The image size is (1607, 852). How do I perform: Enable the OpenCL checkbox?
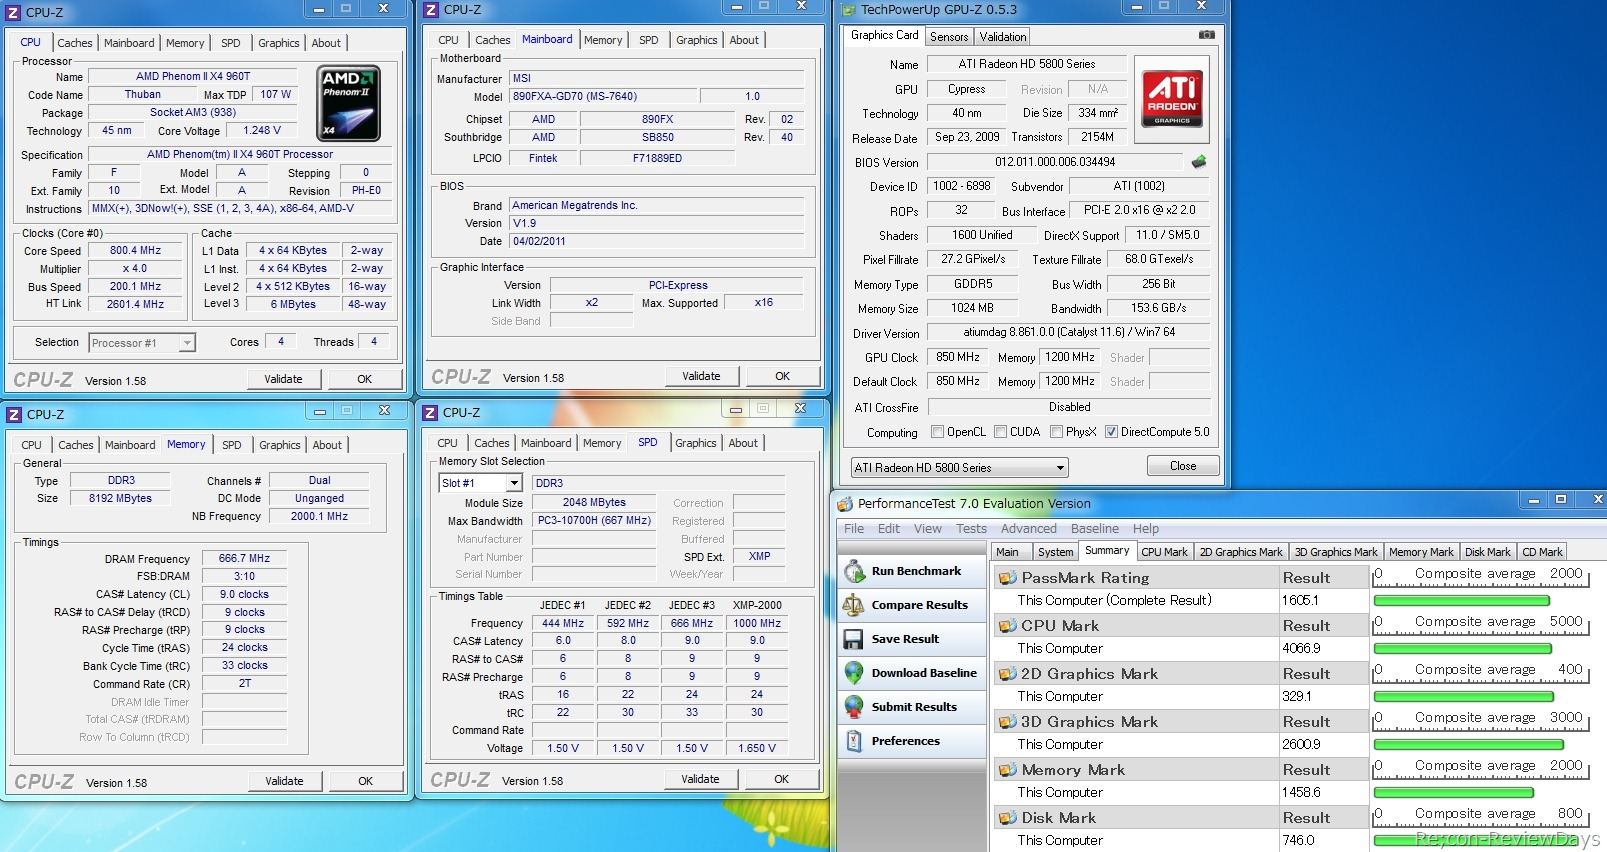pos(937,432)
